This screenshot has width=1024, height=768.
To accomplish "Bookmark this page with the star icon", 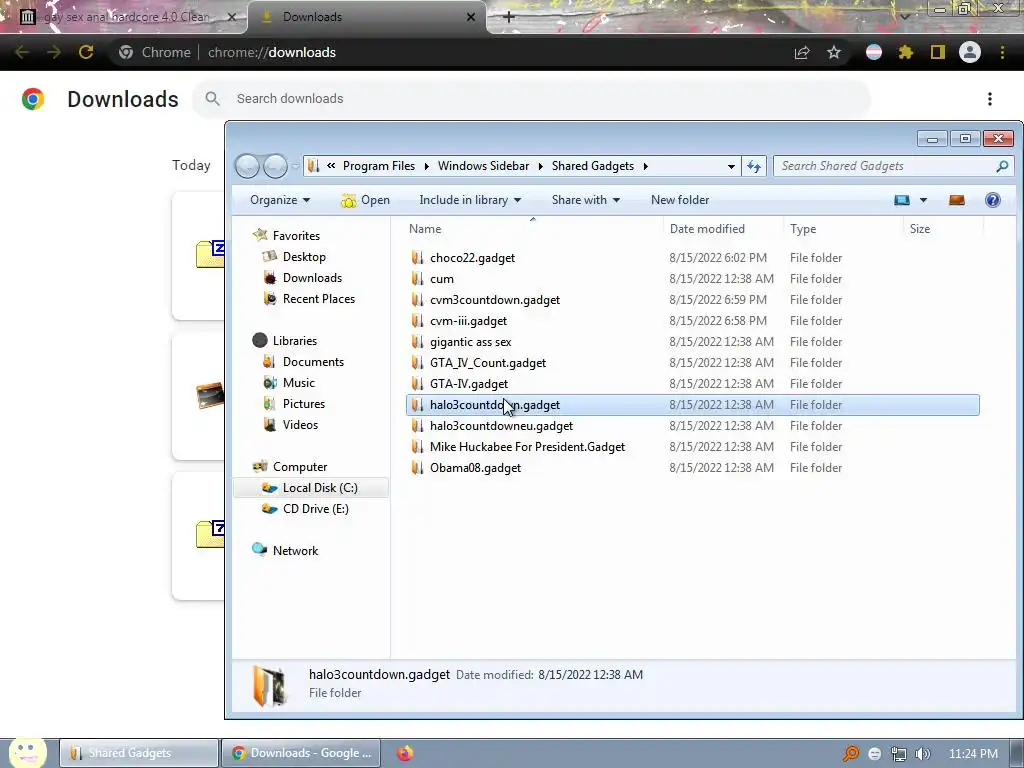I will click(x=834, y=52).
